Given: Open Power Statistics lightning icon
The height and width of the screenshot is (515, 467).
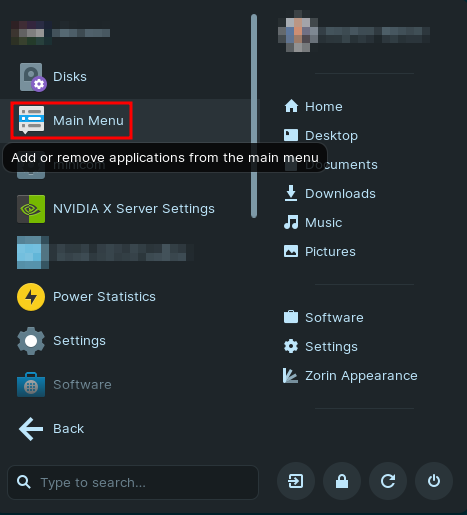Looking at the screenshot, I should 31,297.
